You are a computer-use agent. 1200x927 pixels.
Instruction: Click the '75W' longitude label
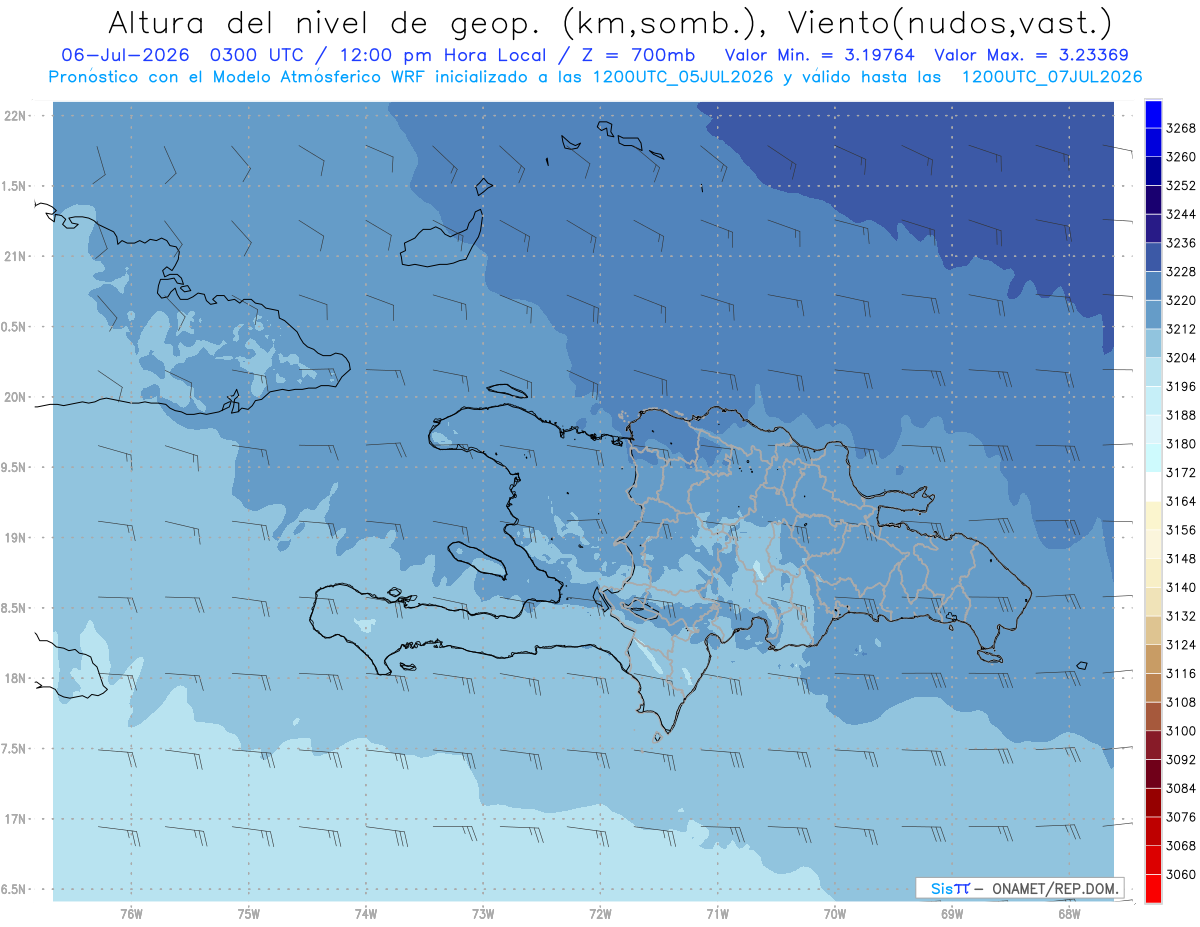[x=249, y=913]
